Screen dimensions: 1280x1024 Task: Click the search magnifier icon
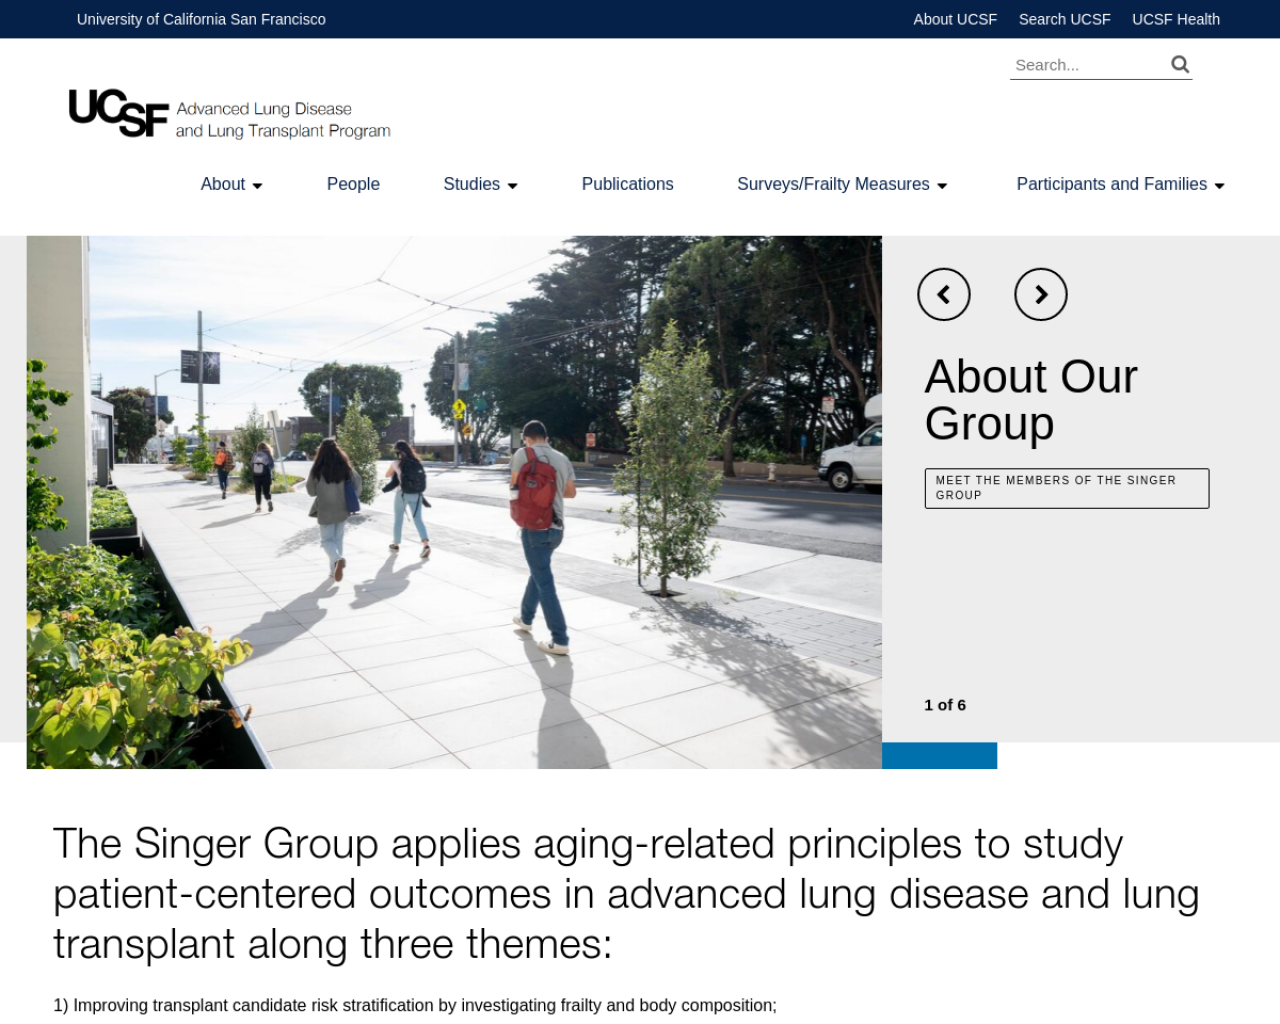click(1180, 65)
